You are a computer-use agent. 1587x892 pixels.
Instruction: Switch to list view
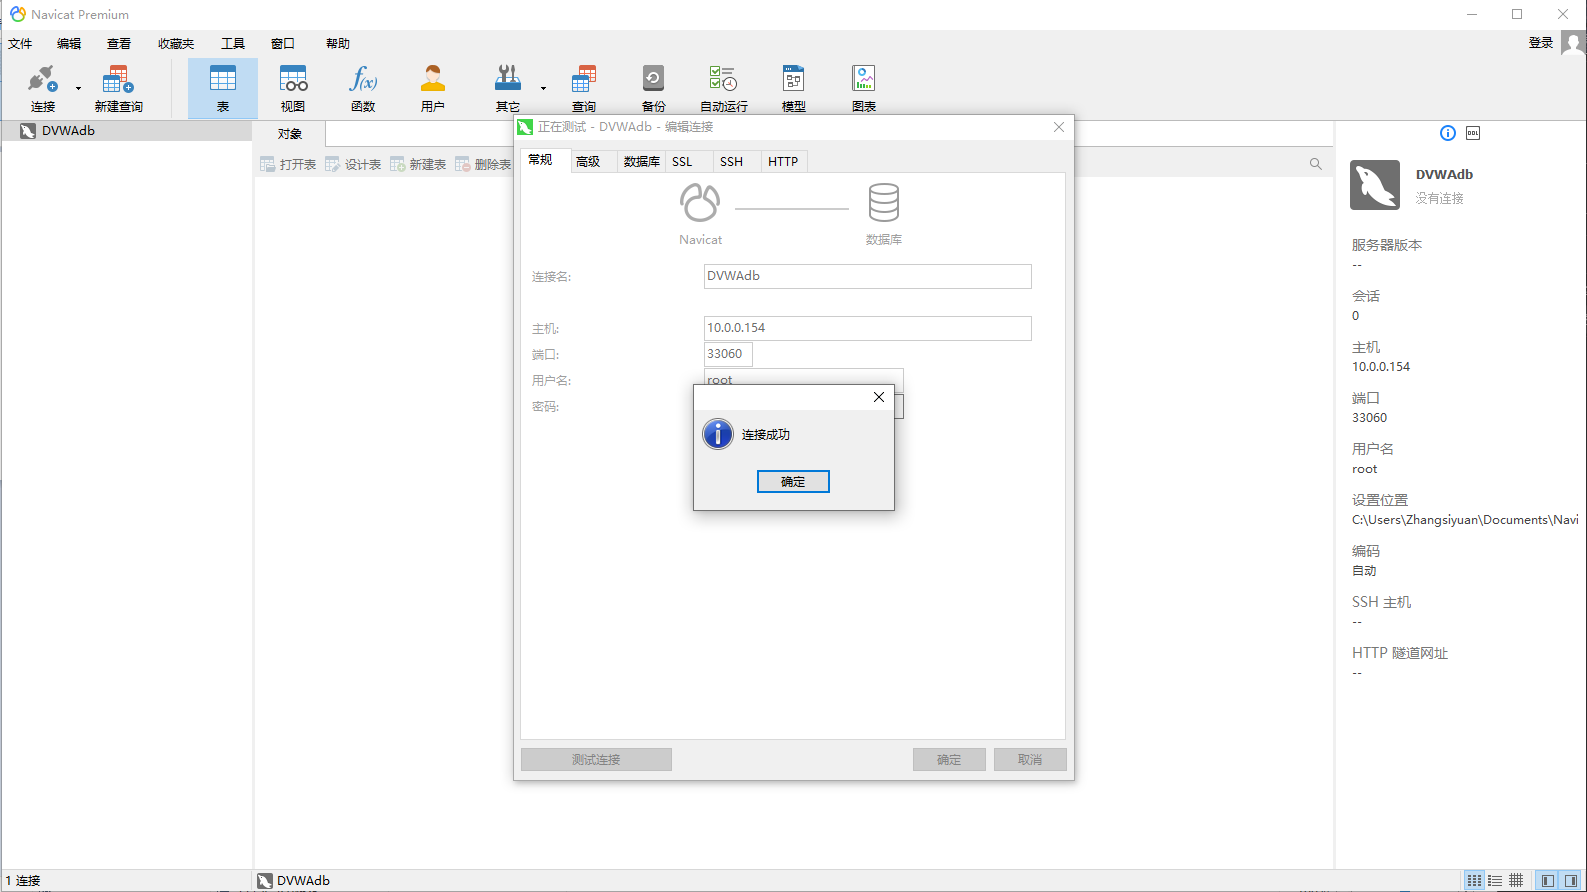1495,881
